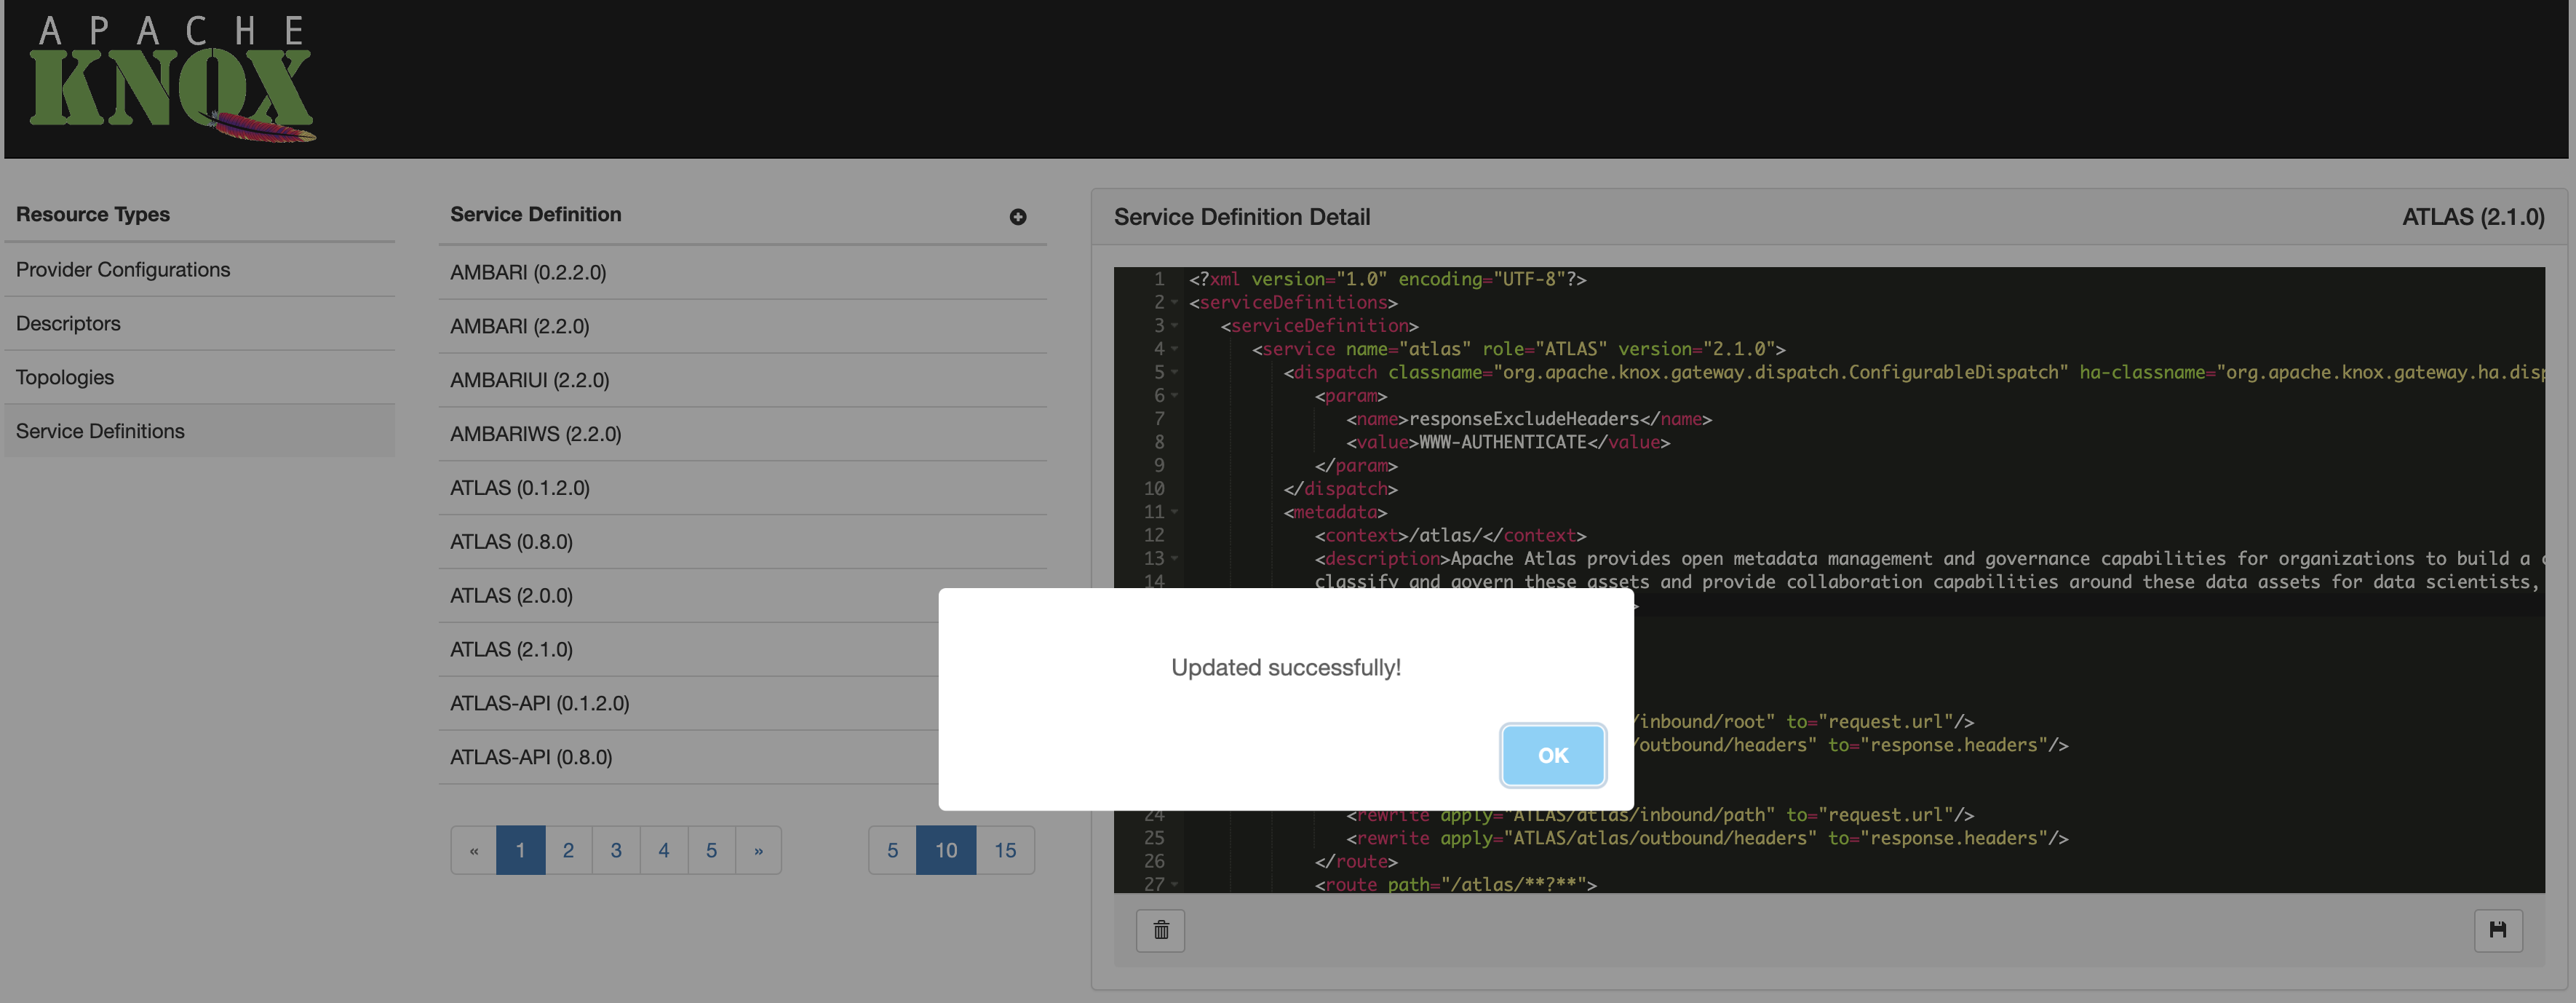Collapse the serviceDefinitions fold arrow on line 2
This screenshot has height=1003, width=2576.
pos(1175,303)
